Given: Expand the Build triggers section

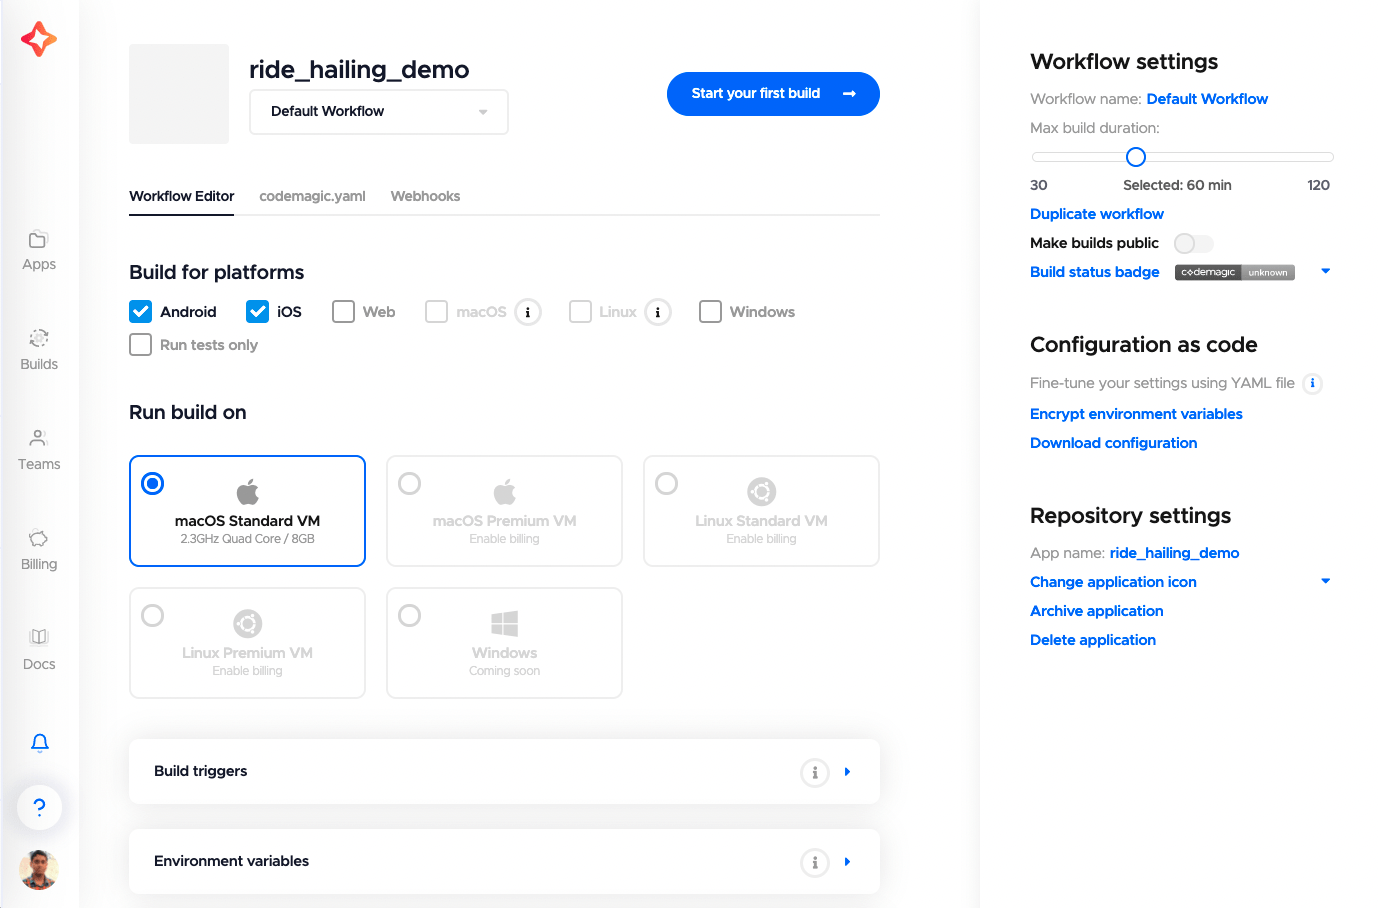Looking at the screenshot, I should (x=847, y=772).
